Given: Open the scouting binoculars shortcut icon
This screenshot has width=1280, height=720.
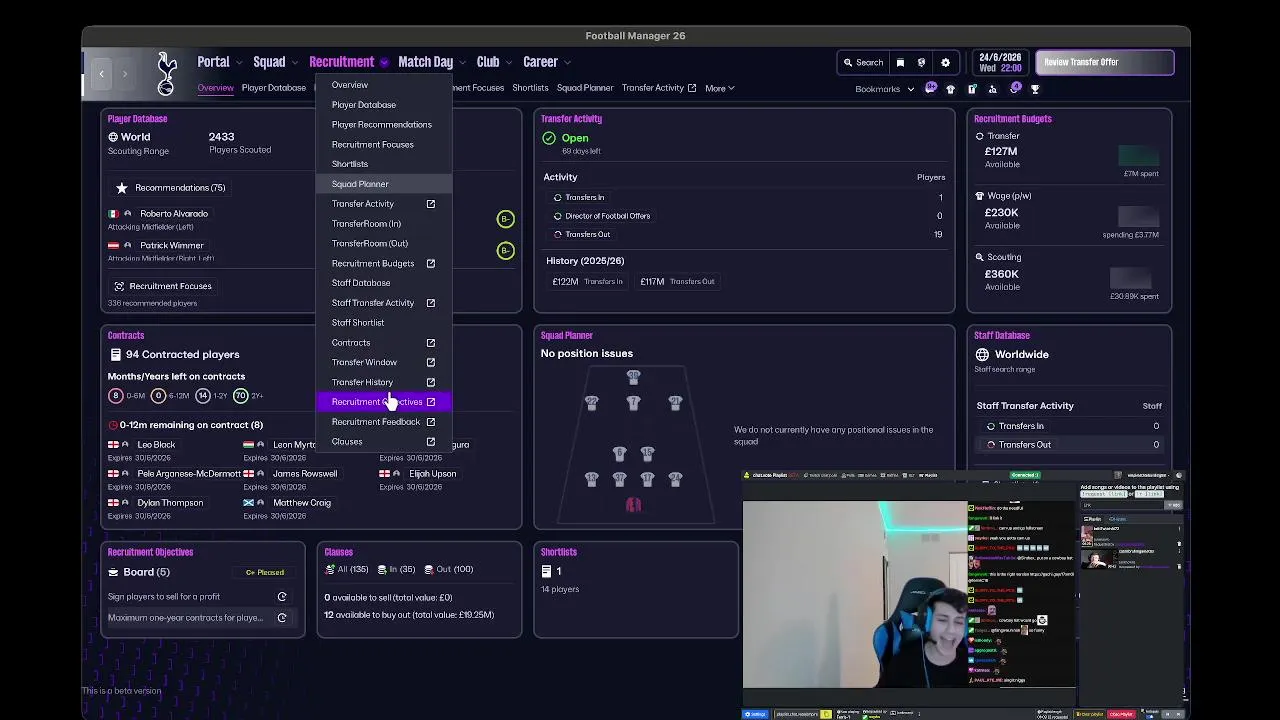Looking at the screenshot, I should [993, 89].
